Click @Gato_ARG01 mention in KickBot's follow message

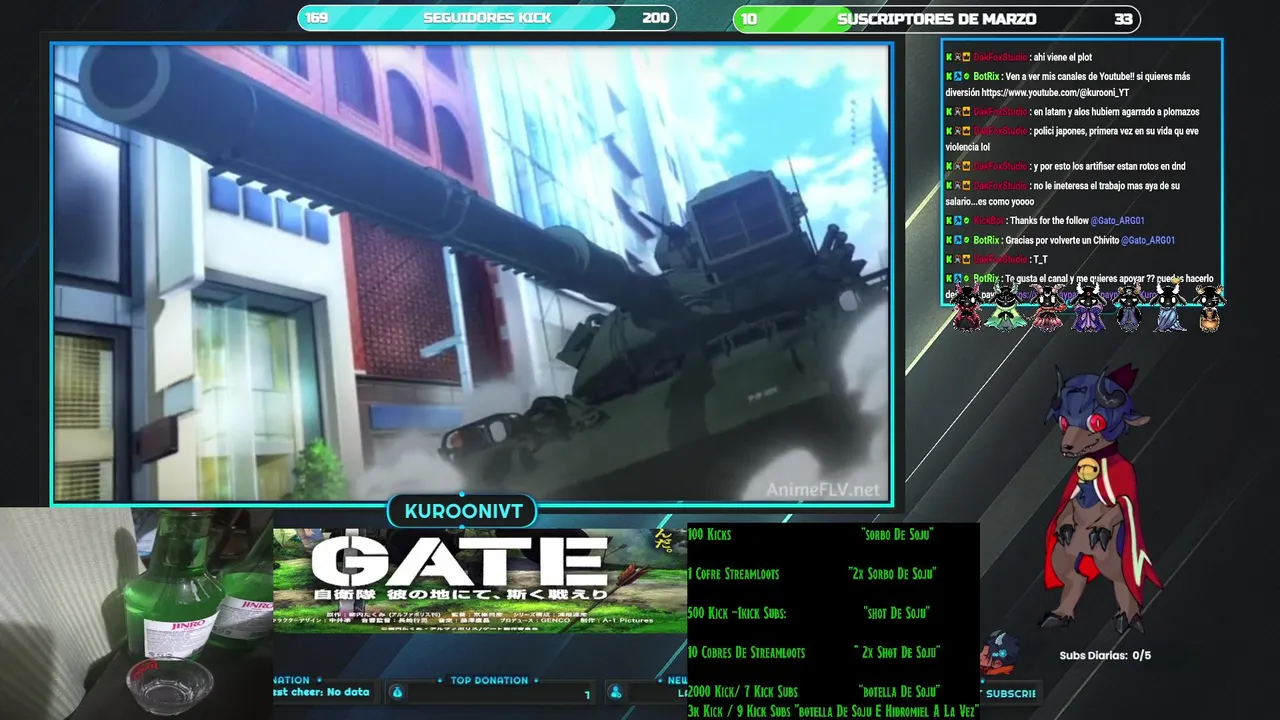1118,221
